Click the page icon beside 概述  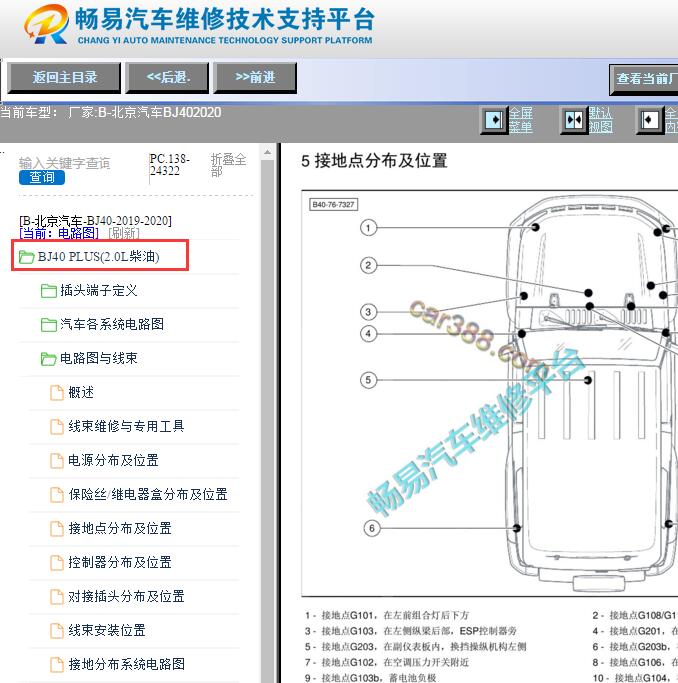[57, 392]
